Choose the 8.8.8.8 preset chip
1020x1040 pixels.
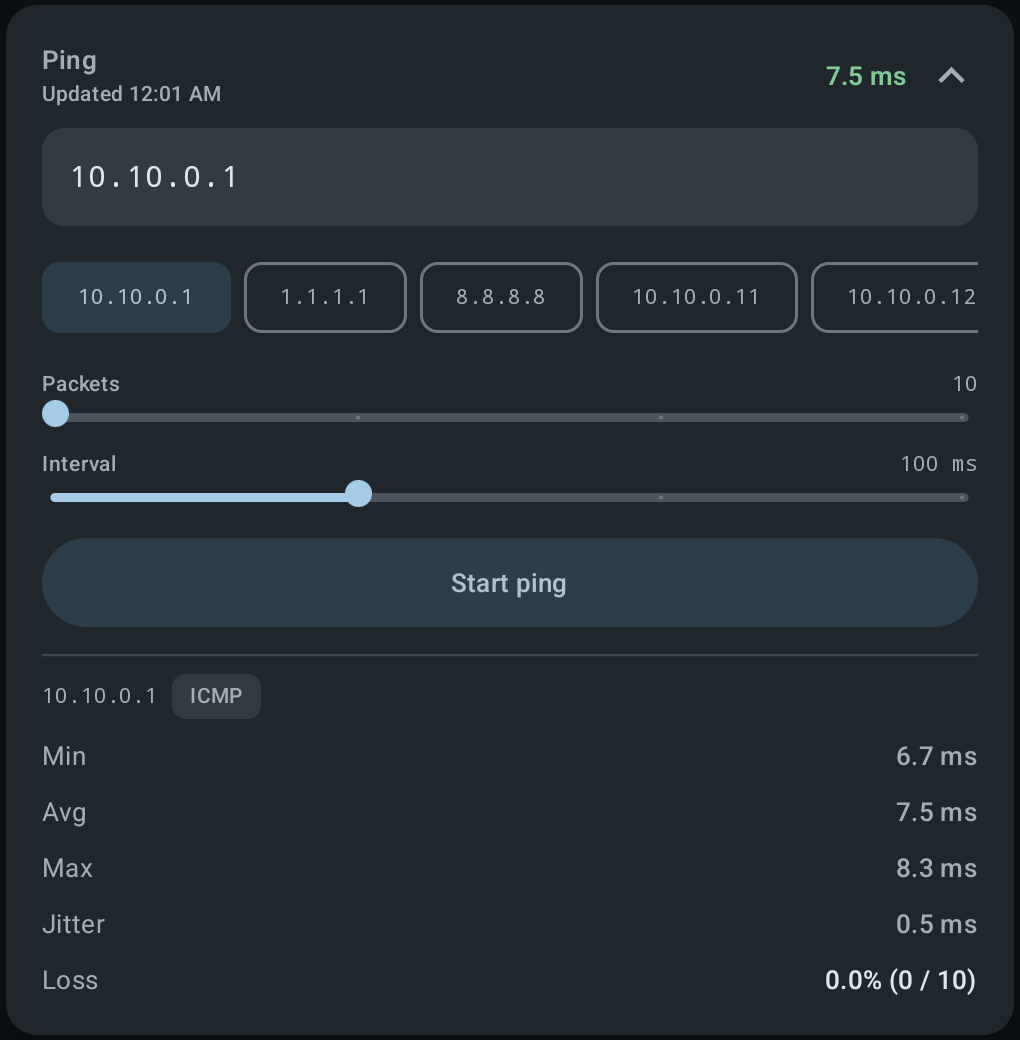pos(501,297)
